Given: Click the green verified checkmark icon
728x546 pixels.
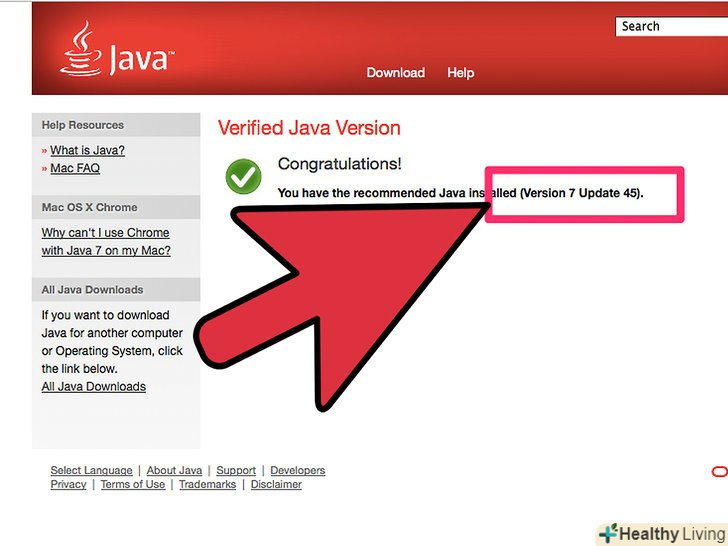Looking at the screenshot, I should [x=243, y=176].
